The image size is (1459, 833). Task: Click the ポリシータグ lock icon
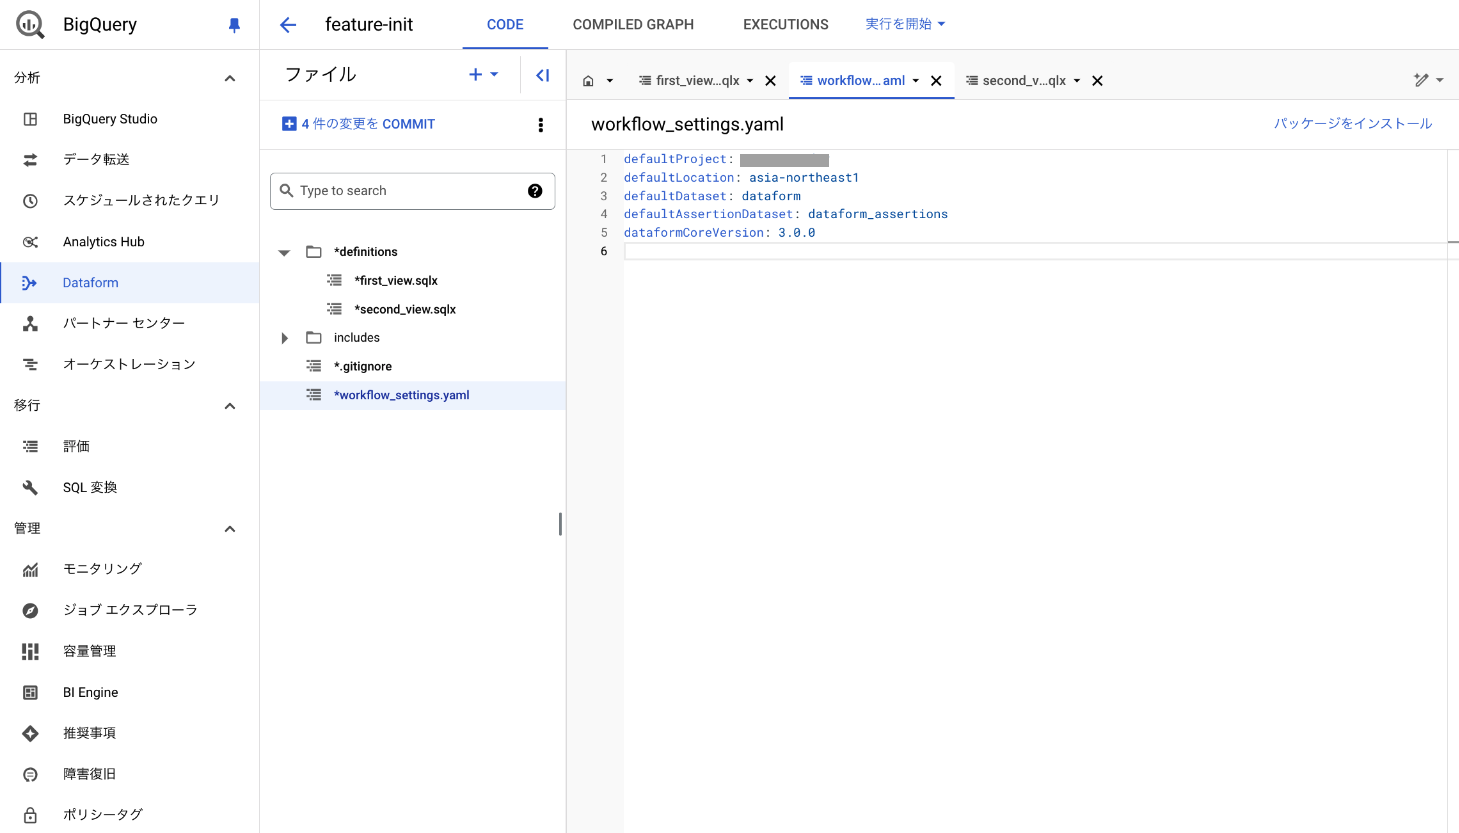30,815
